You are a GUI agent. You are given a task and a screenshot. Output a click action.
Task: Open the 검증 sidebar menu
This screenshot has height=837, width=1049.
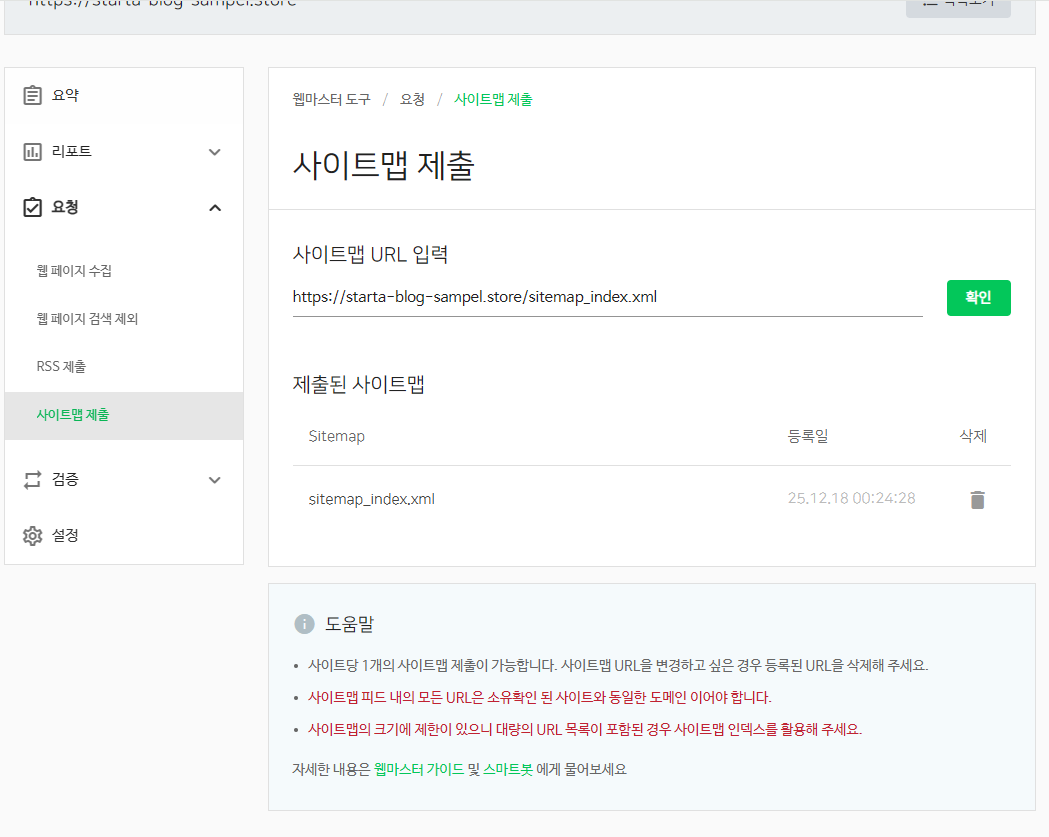tap(124, 480)
